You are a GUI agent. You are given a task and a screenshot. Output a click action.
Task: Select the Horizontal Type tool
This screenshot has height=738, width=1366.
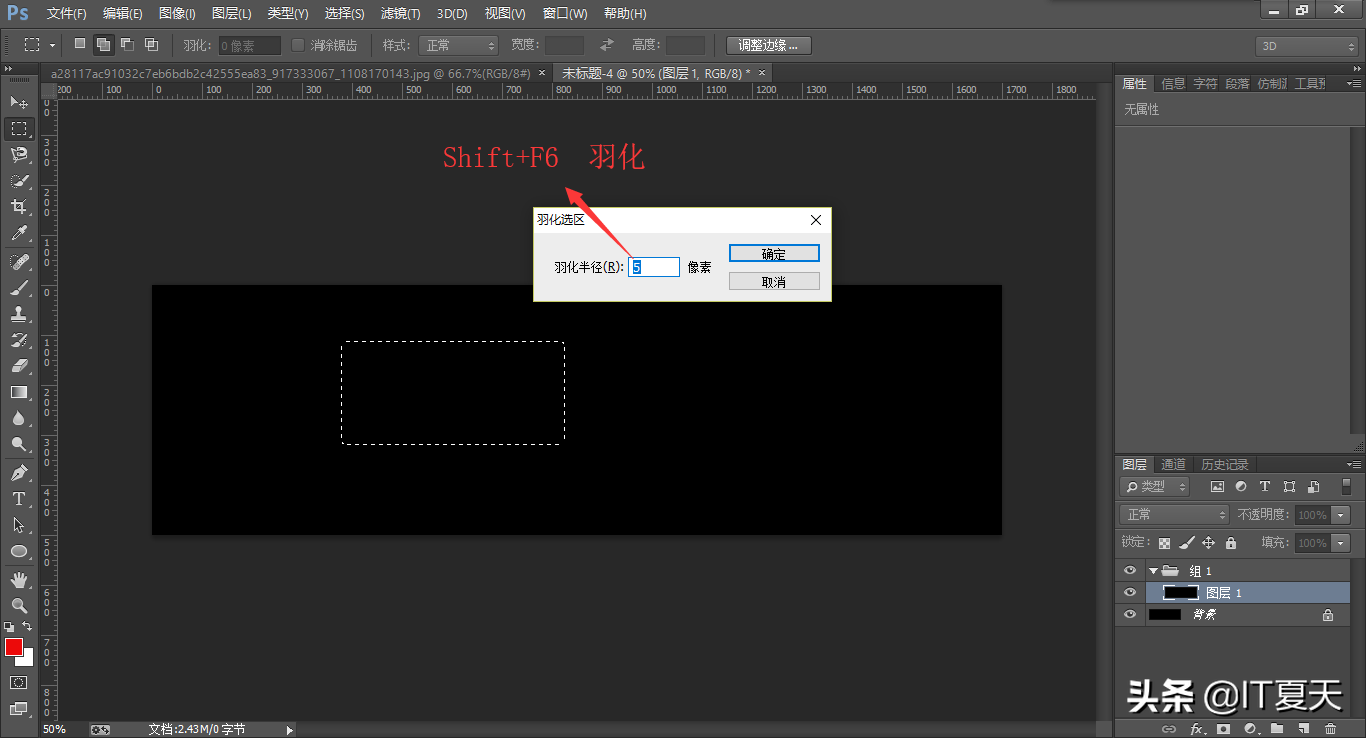point(18,498)
